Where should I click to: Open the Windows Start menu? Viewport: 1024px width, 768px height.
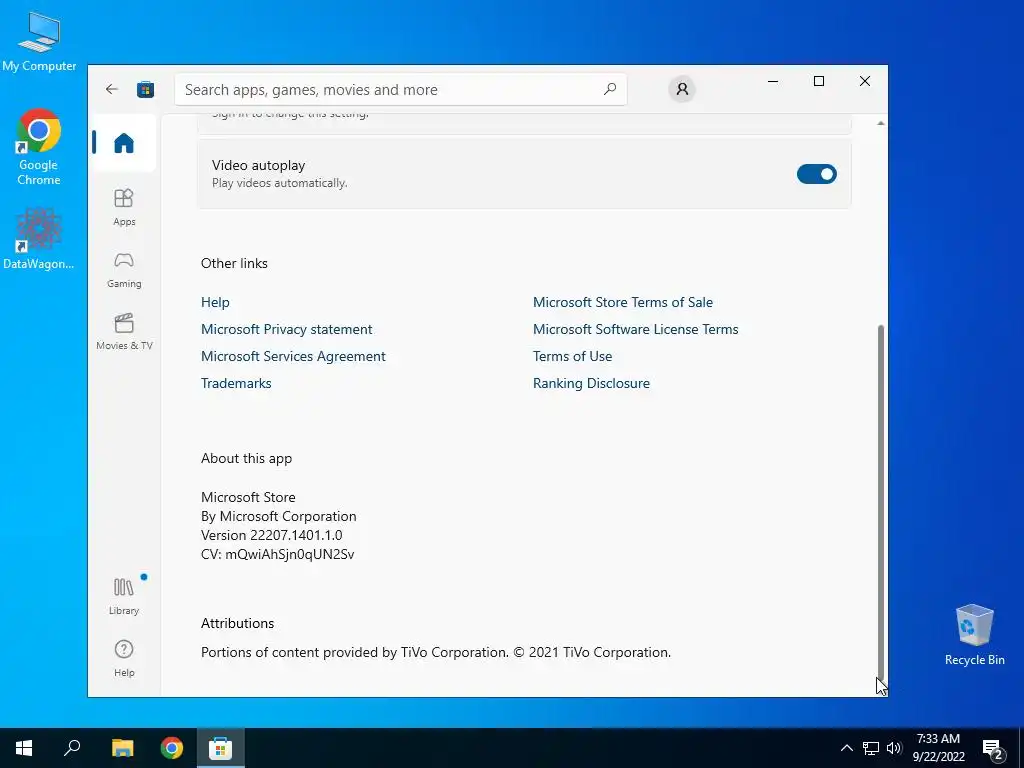tap(24, 748)
